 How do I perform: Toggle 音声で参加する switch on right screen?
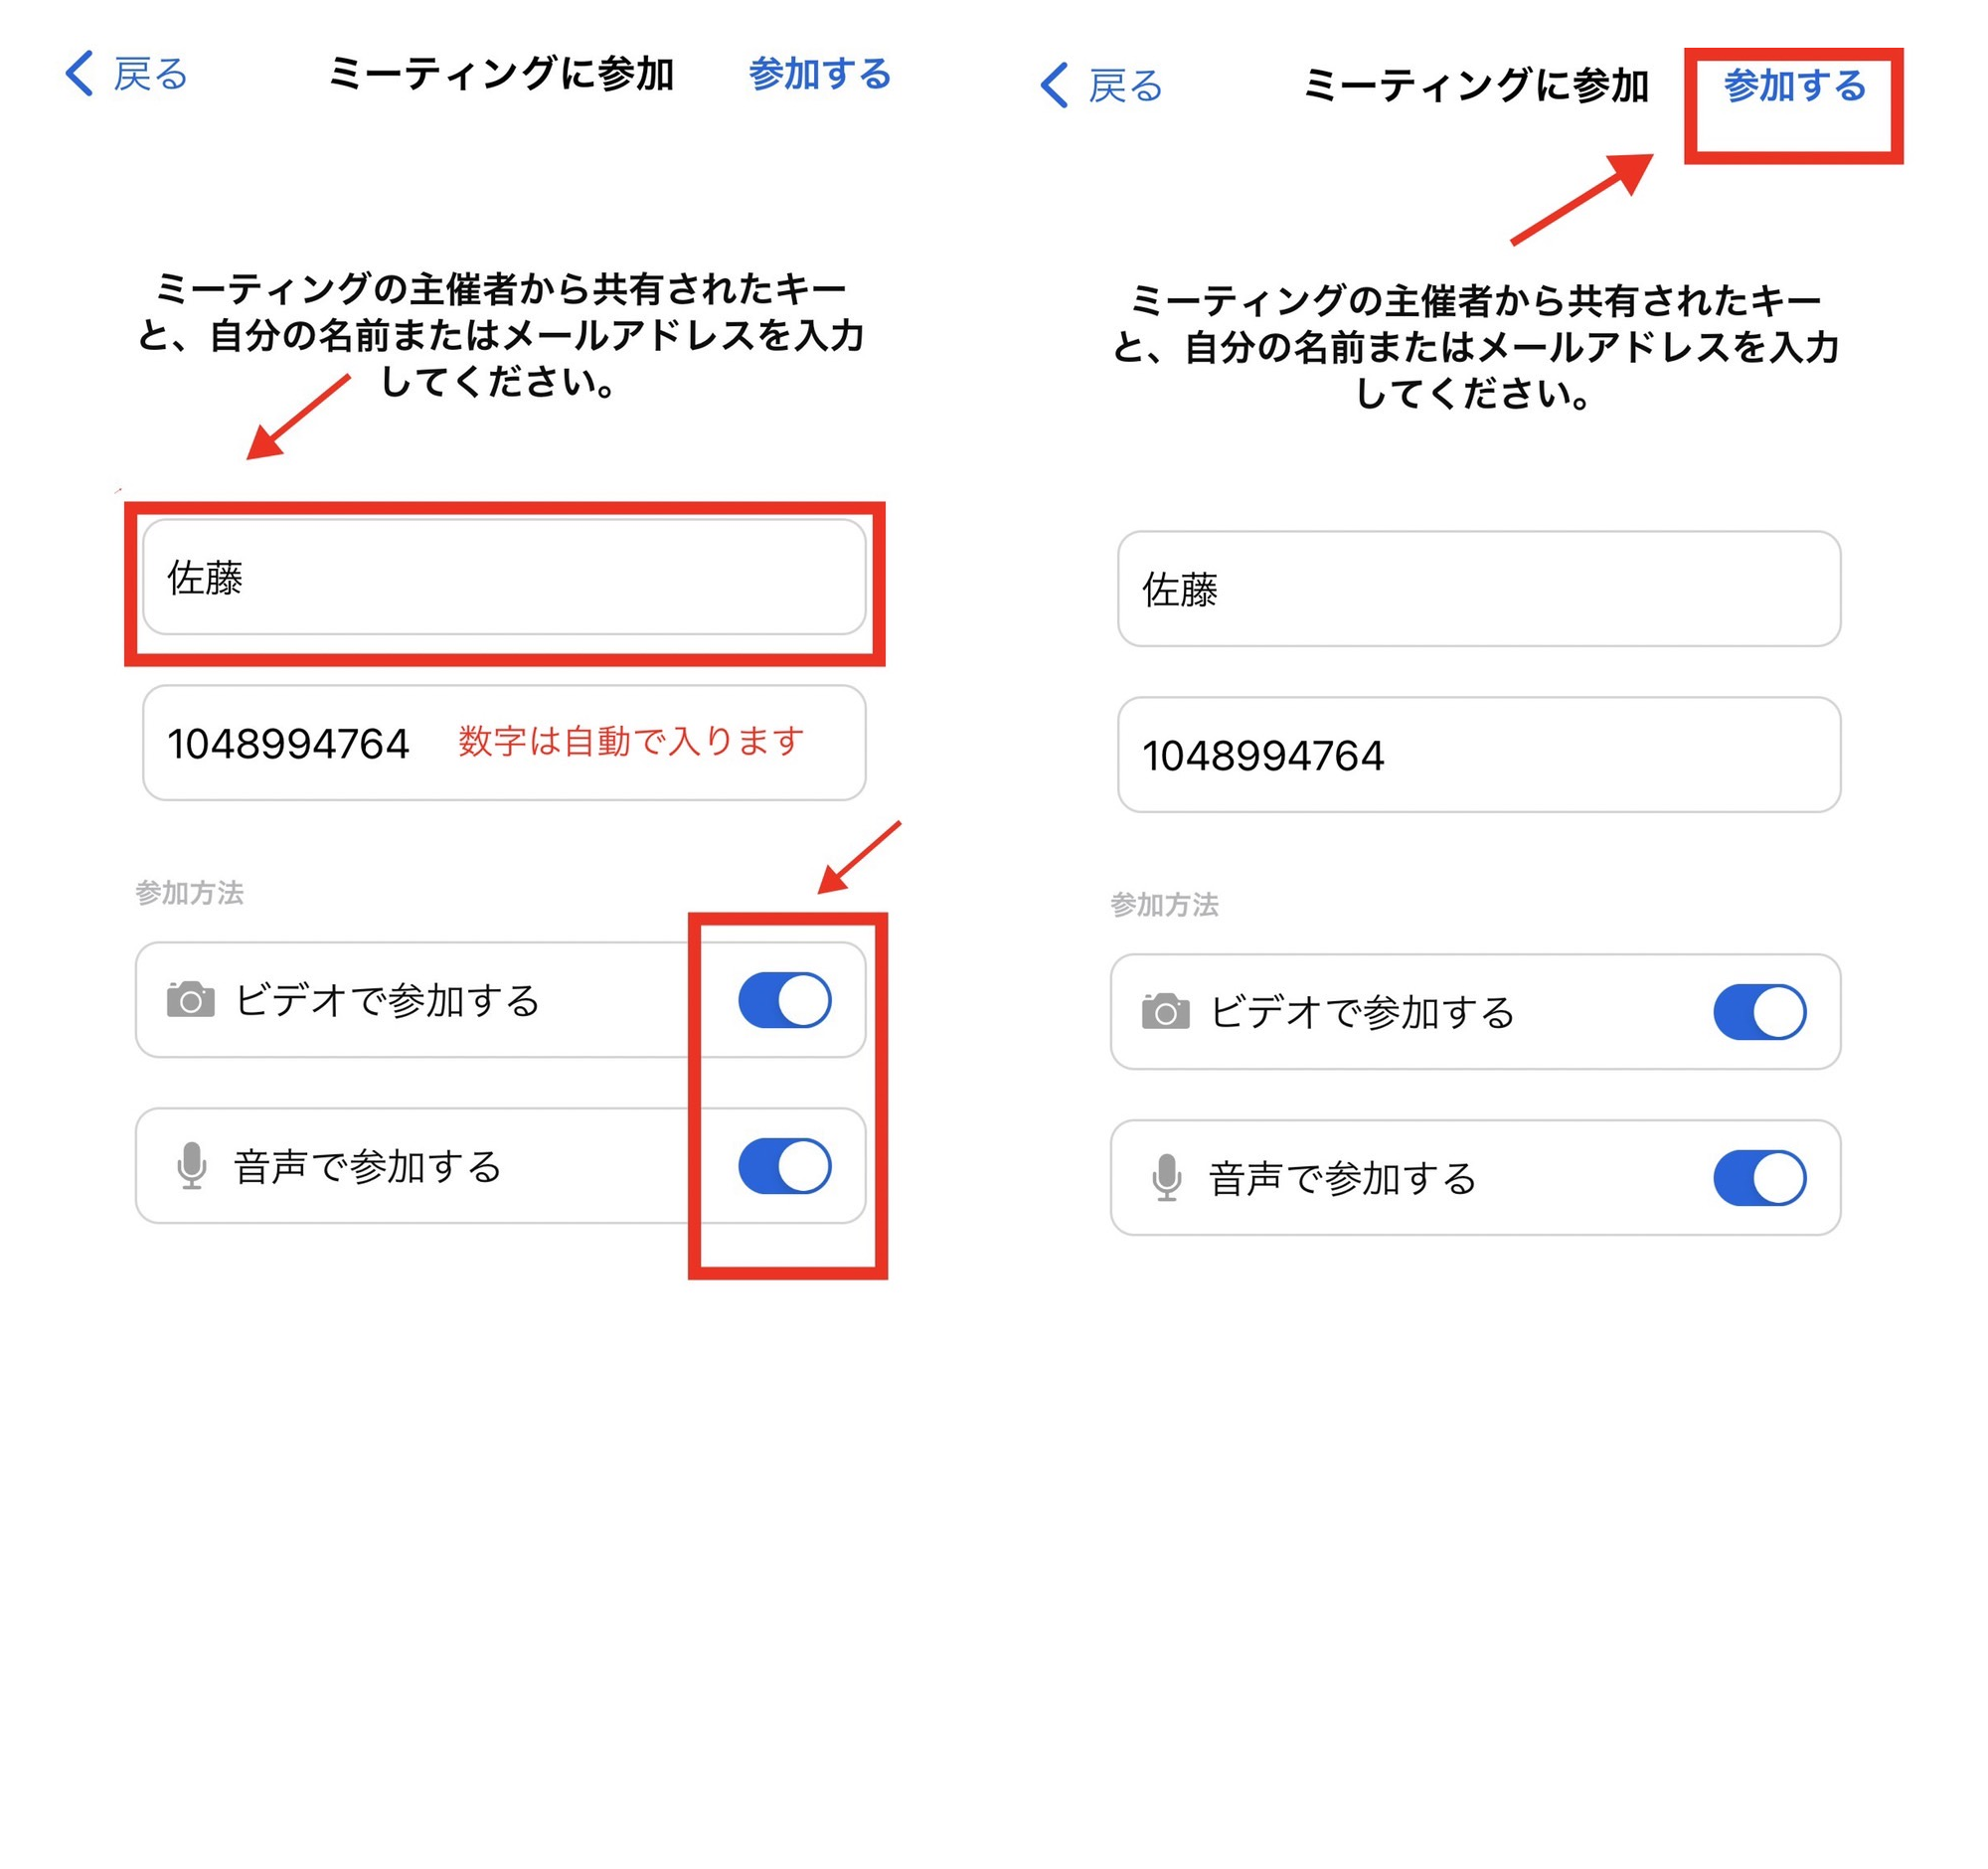point(1760,1178)
